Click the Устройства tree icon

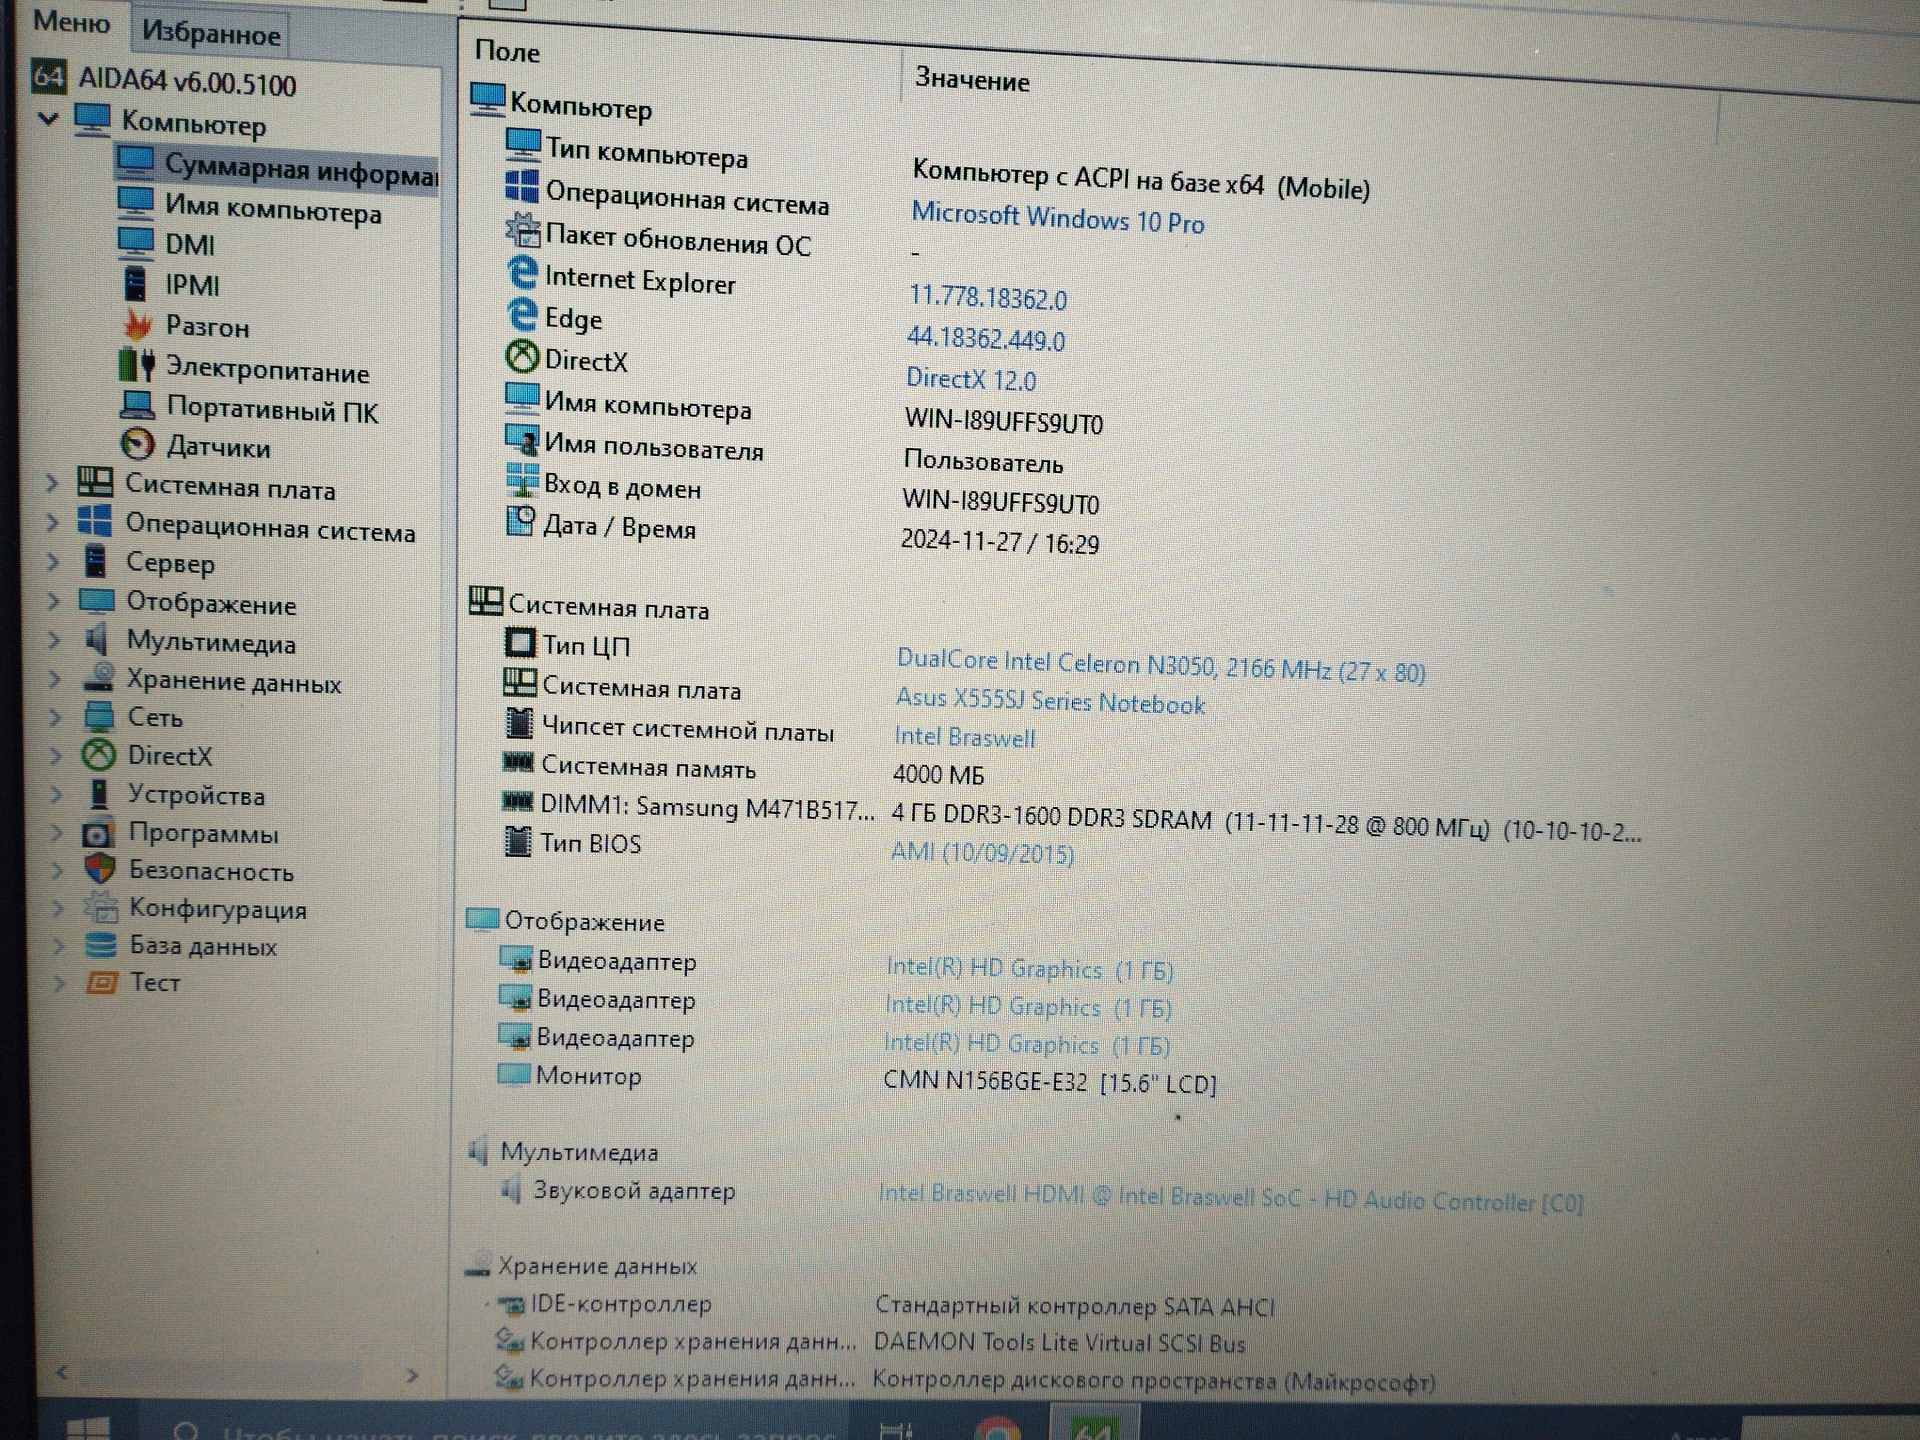pos(98,793)
